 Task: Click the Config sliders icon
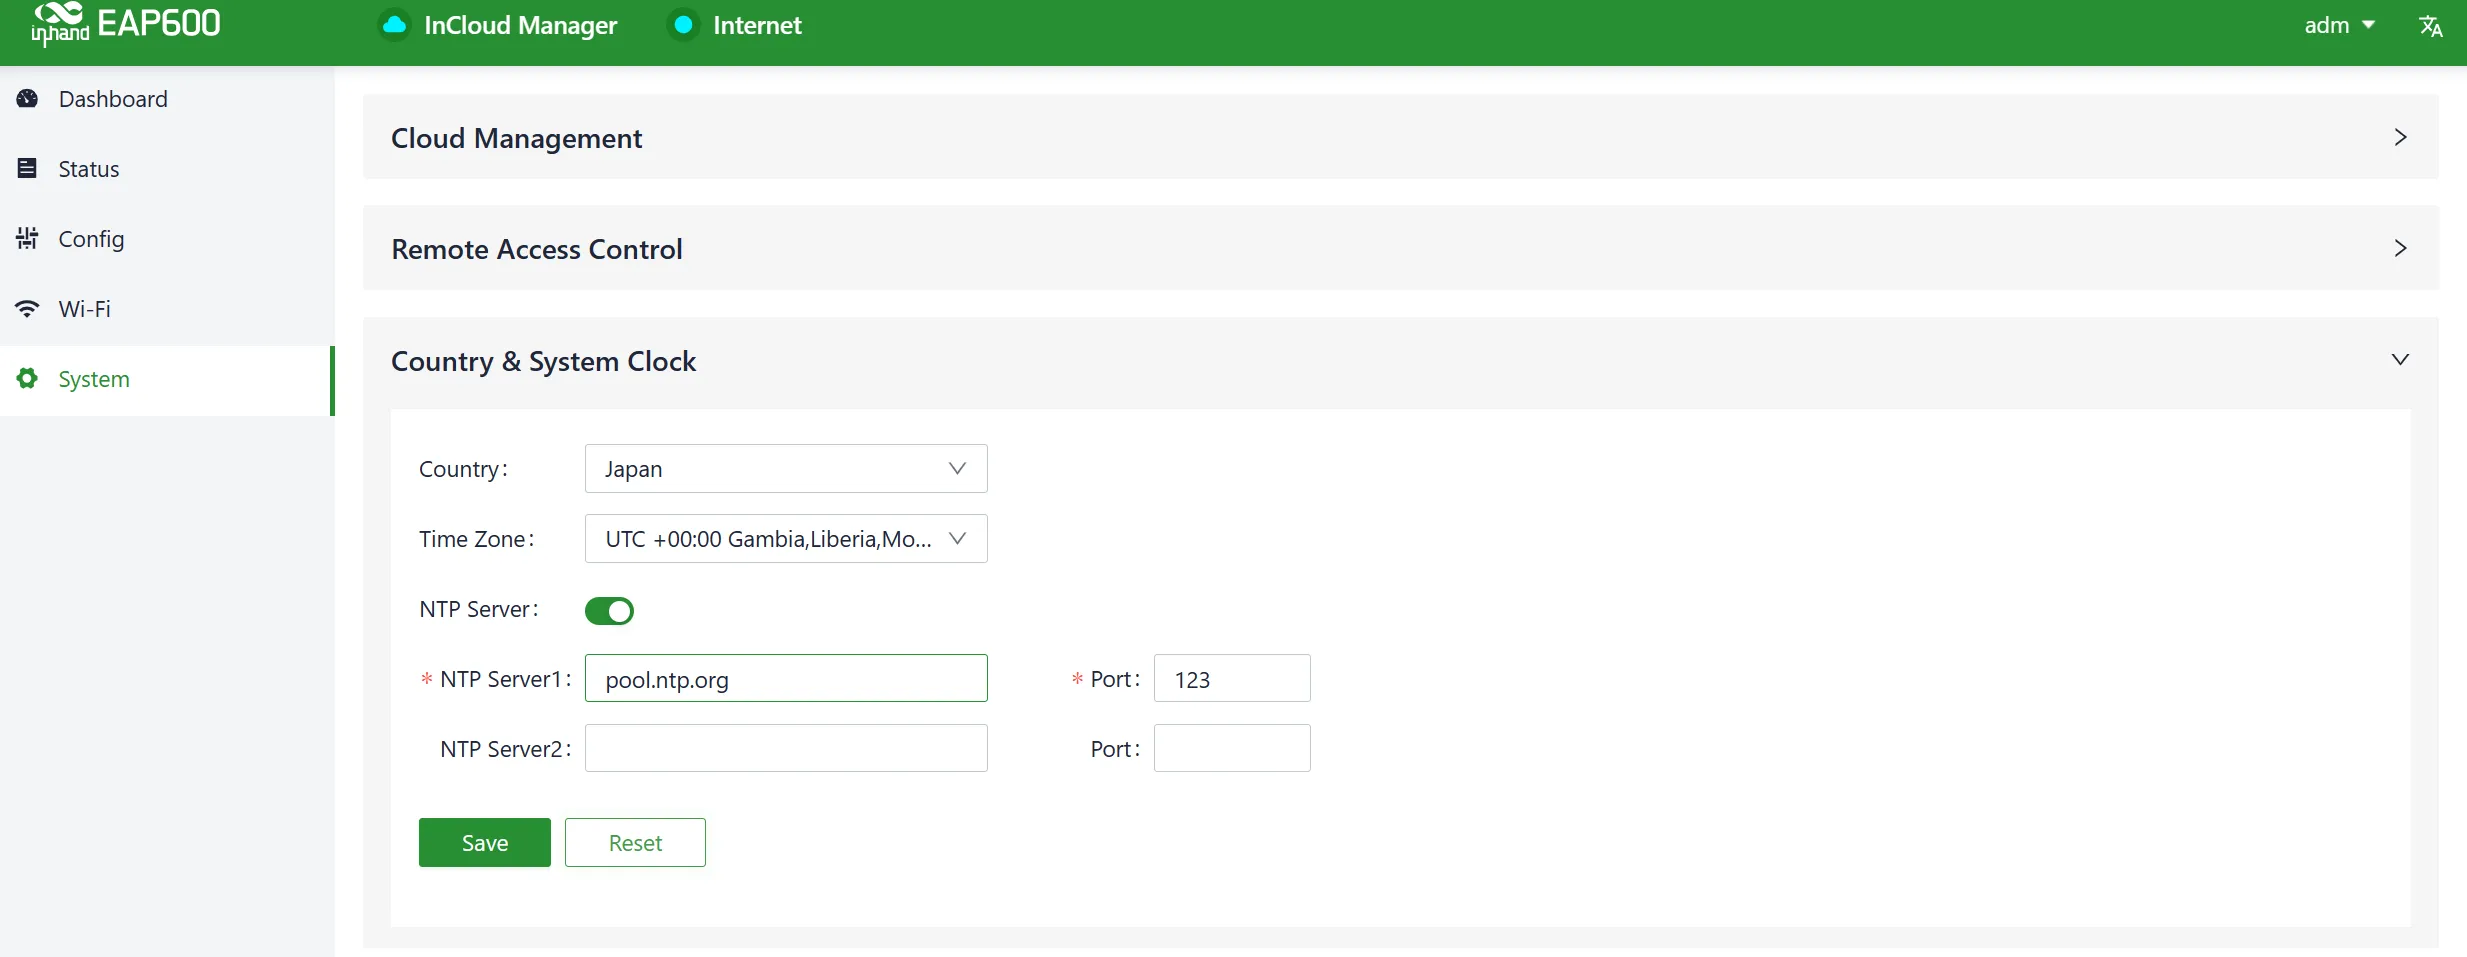click(28, 238)
